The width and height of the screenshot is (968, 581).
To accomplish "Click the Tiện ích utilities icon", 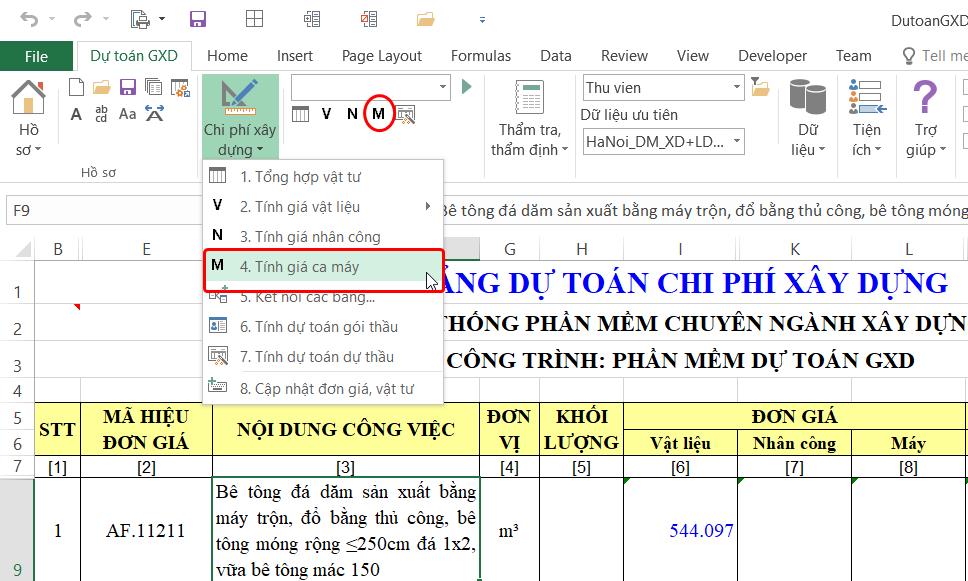I will 866,100.
